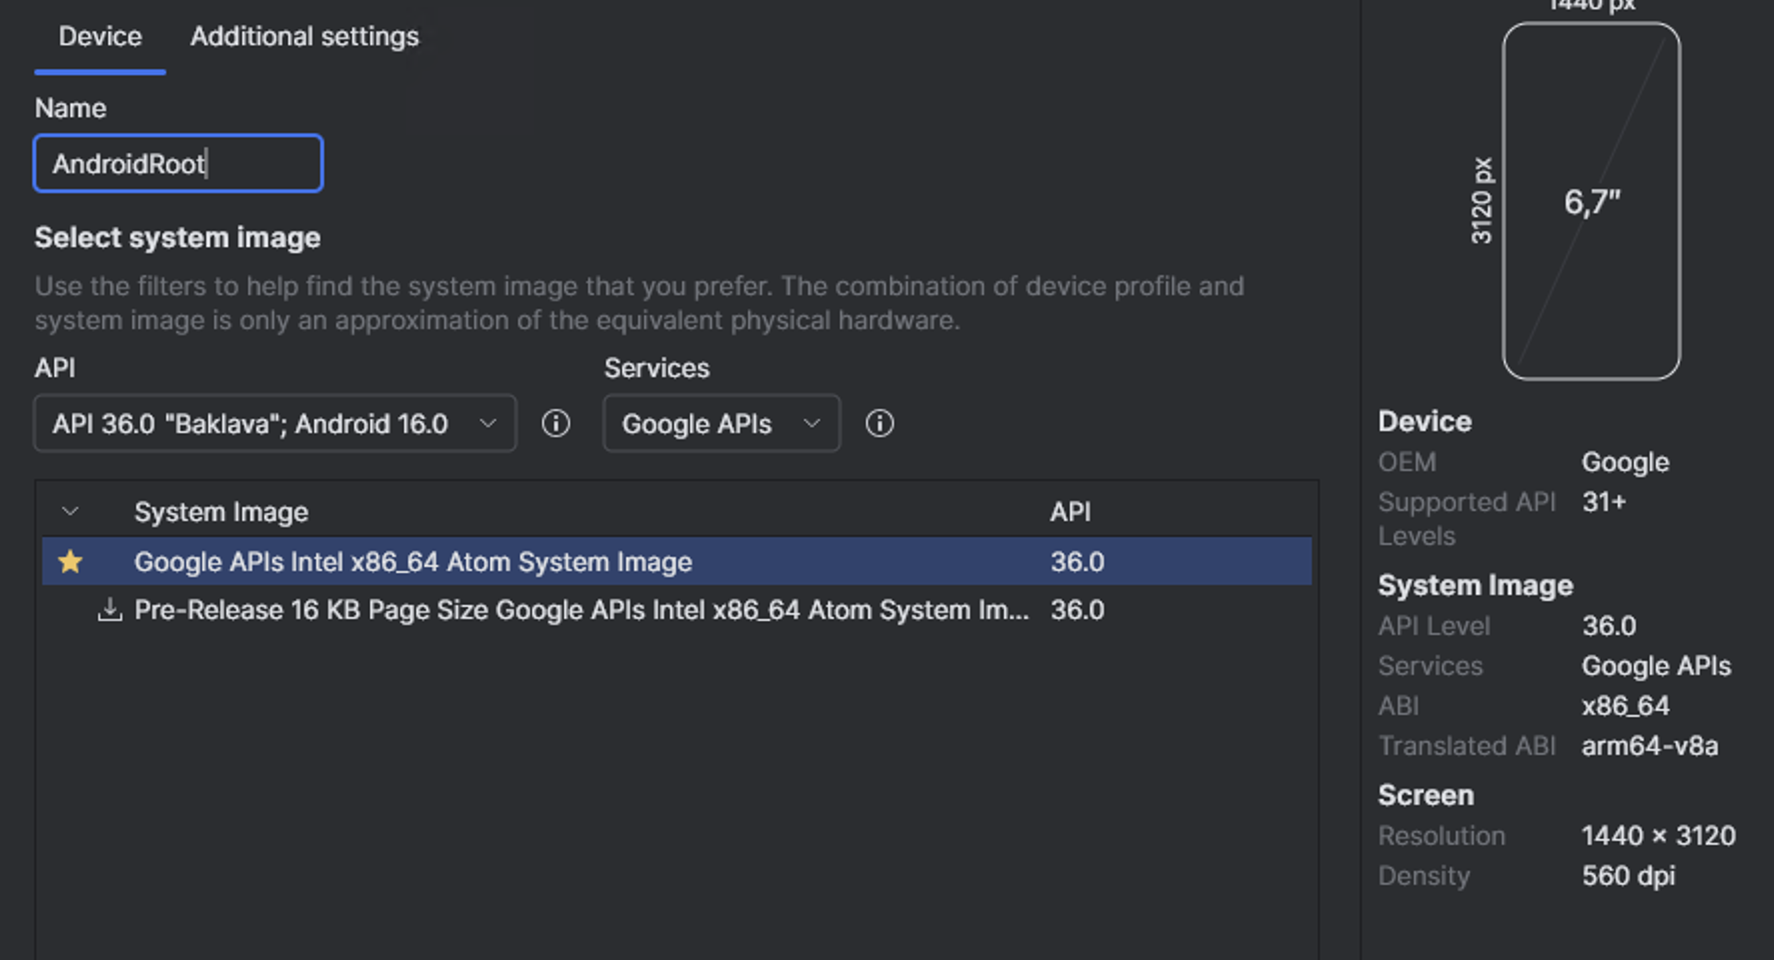Open the Services dropdown showing Google APIs
Viewport: 1774px width, 960px height.
point(721,423)
